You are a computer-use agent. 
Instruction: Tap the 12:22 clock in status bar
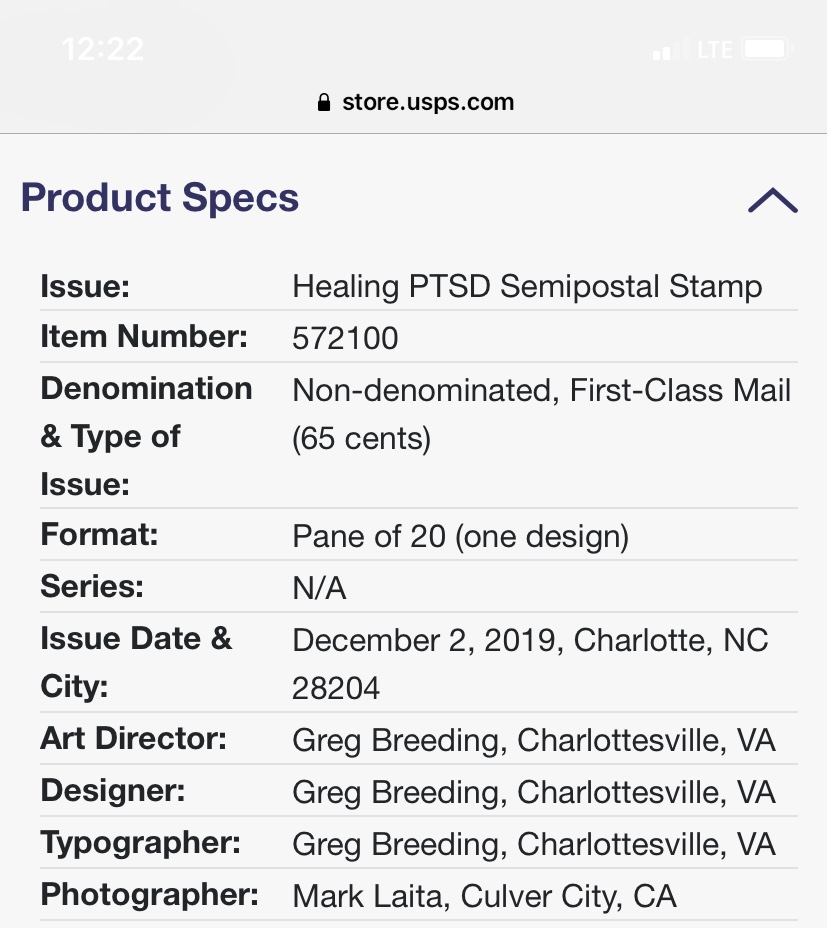pyautogui.click(x=102, y=49)
